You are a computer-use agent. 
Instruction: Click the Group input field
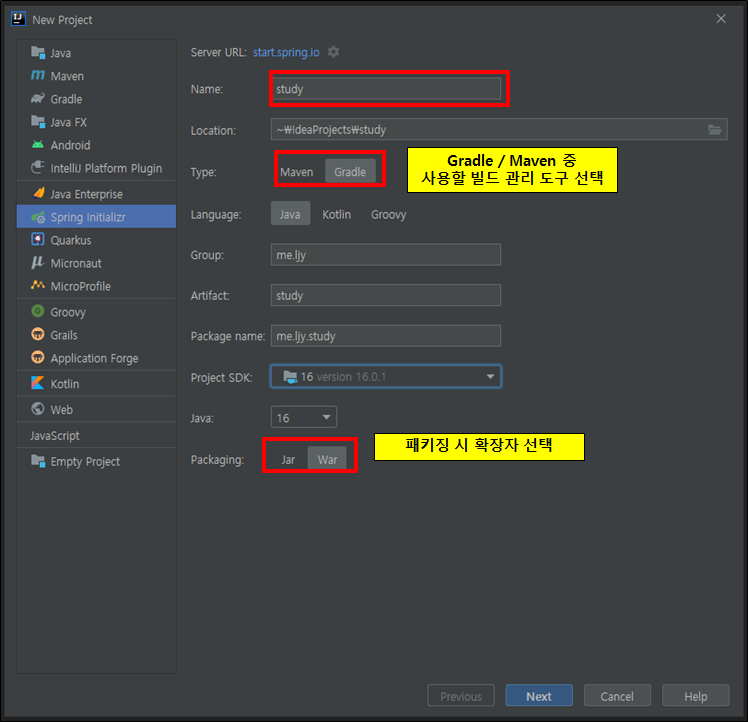coord(385,254)
